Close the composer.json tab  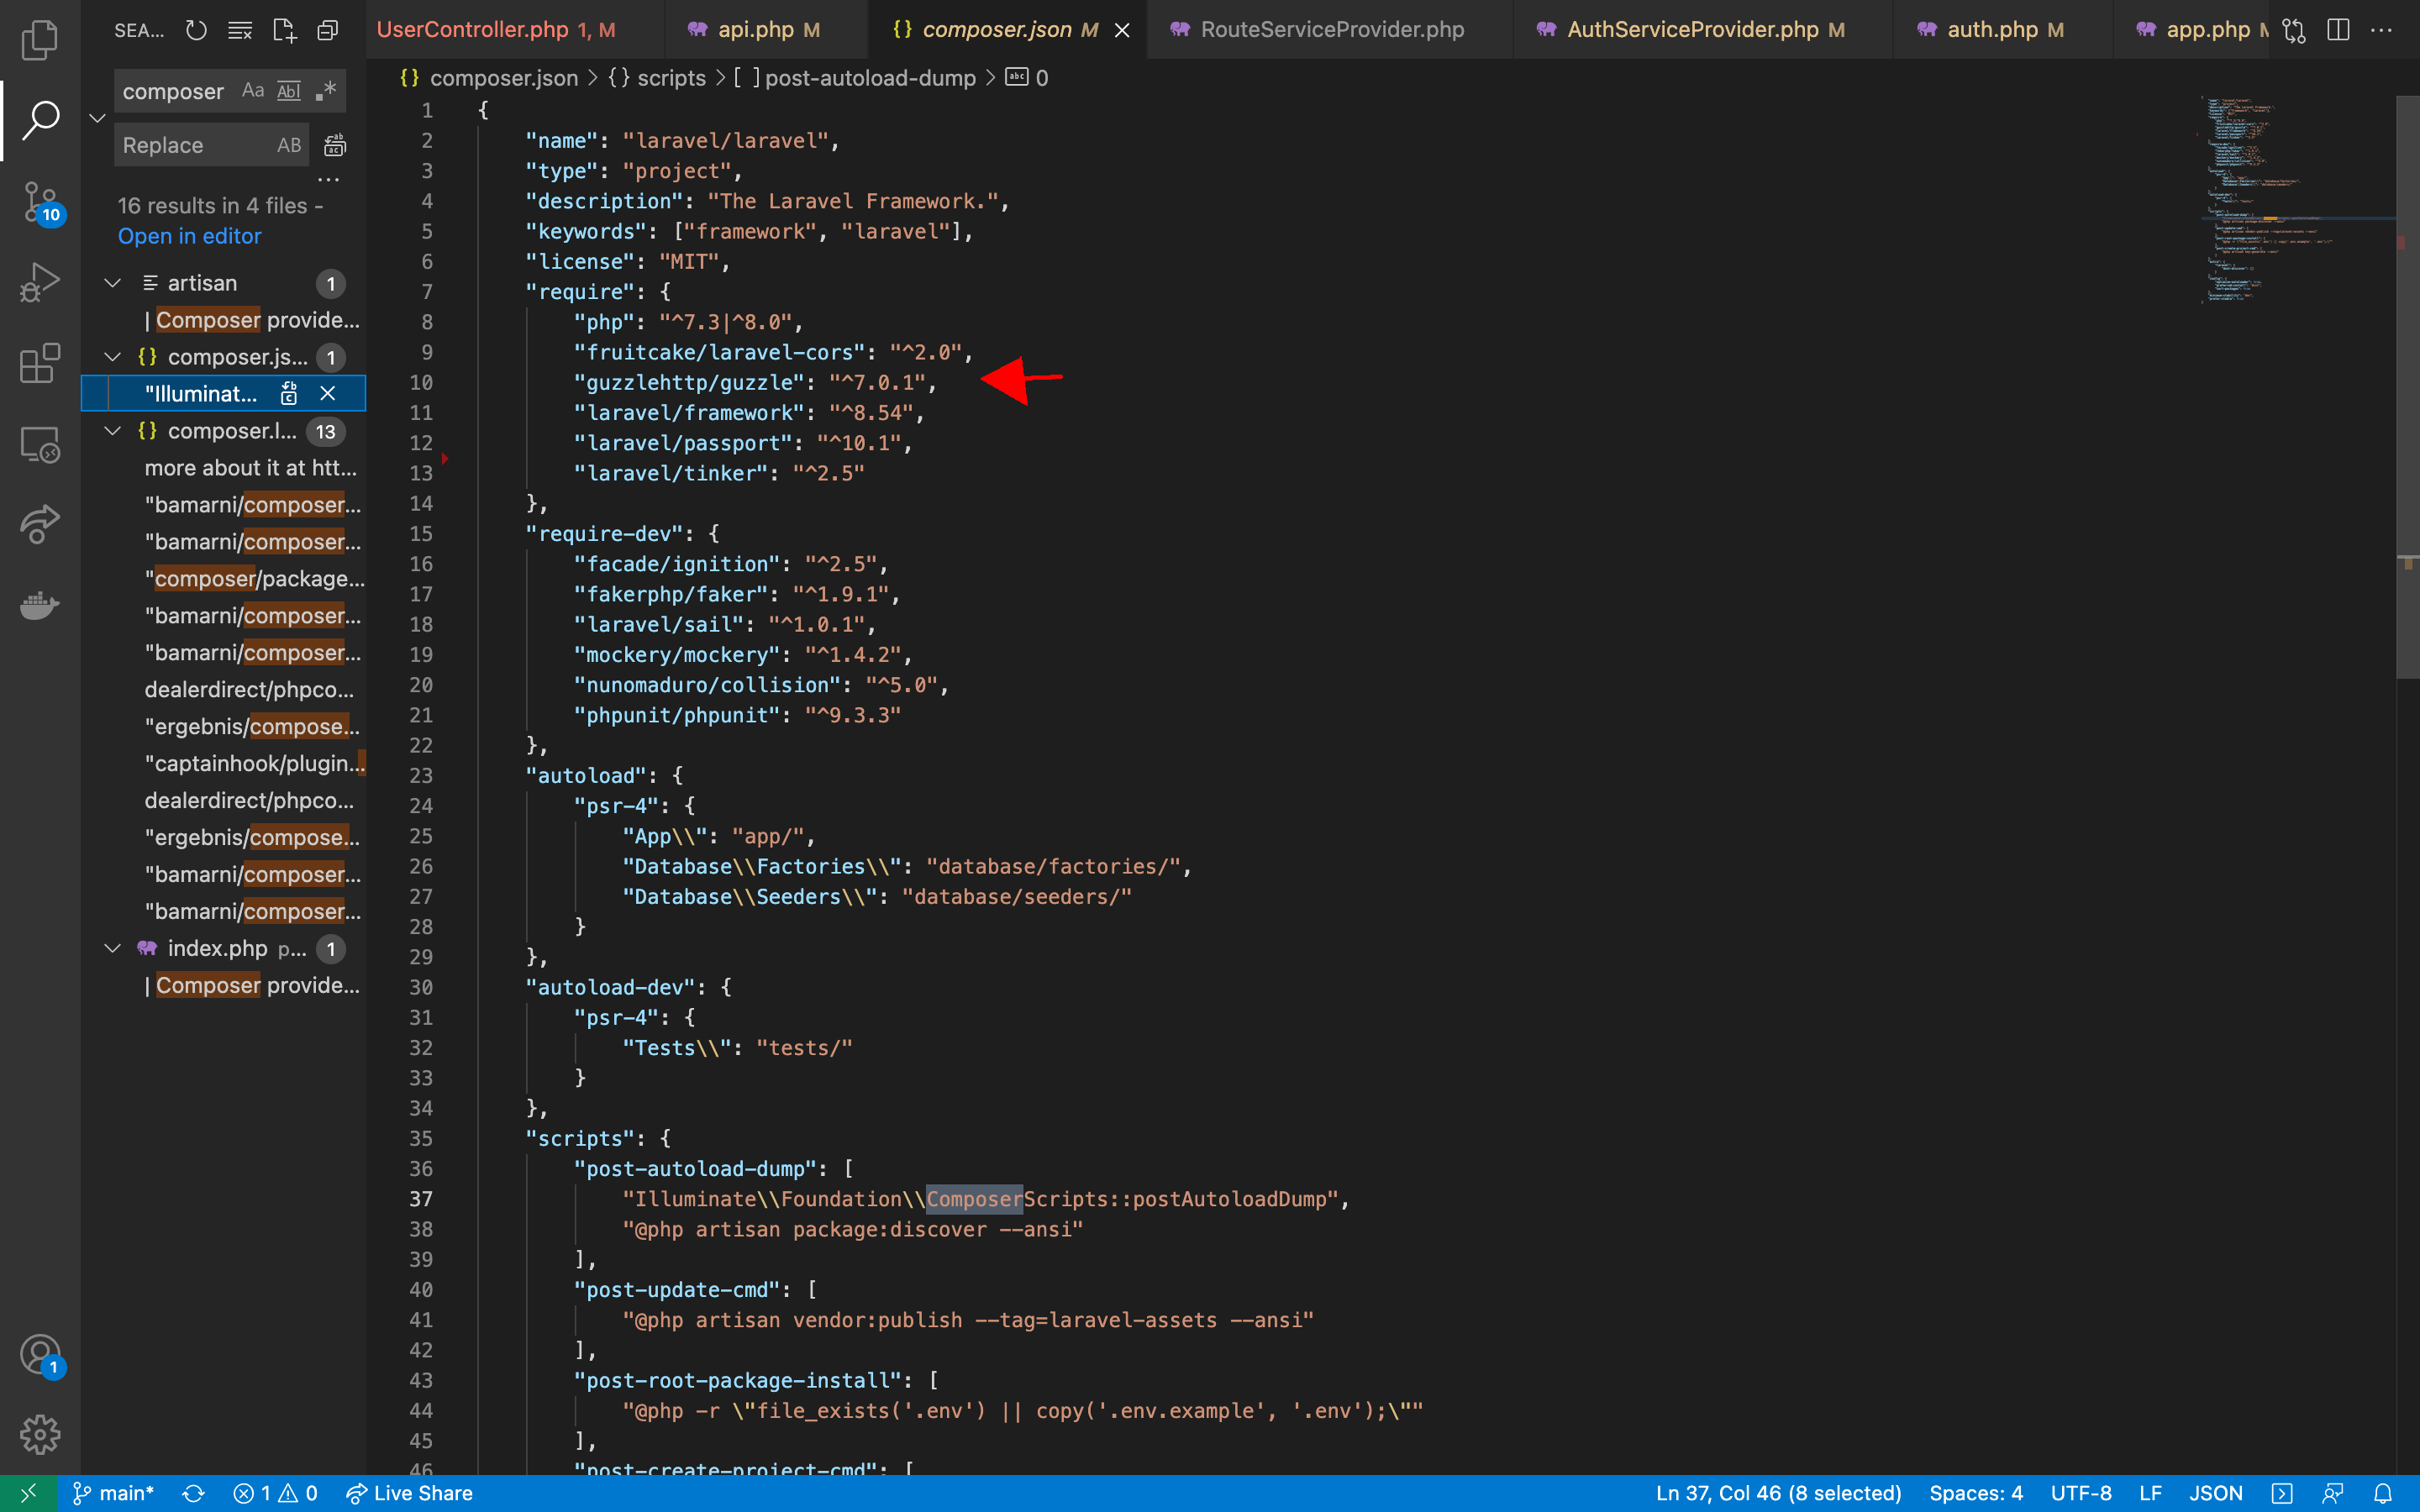point(1122,30)
